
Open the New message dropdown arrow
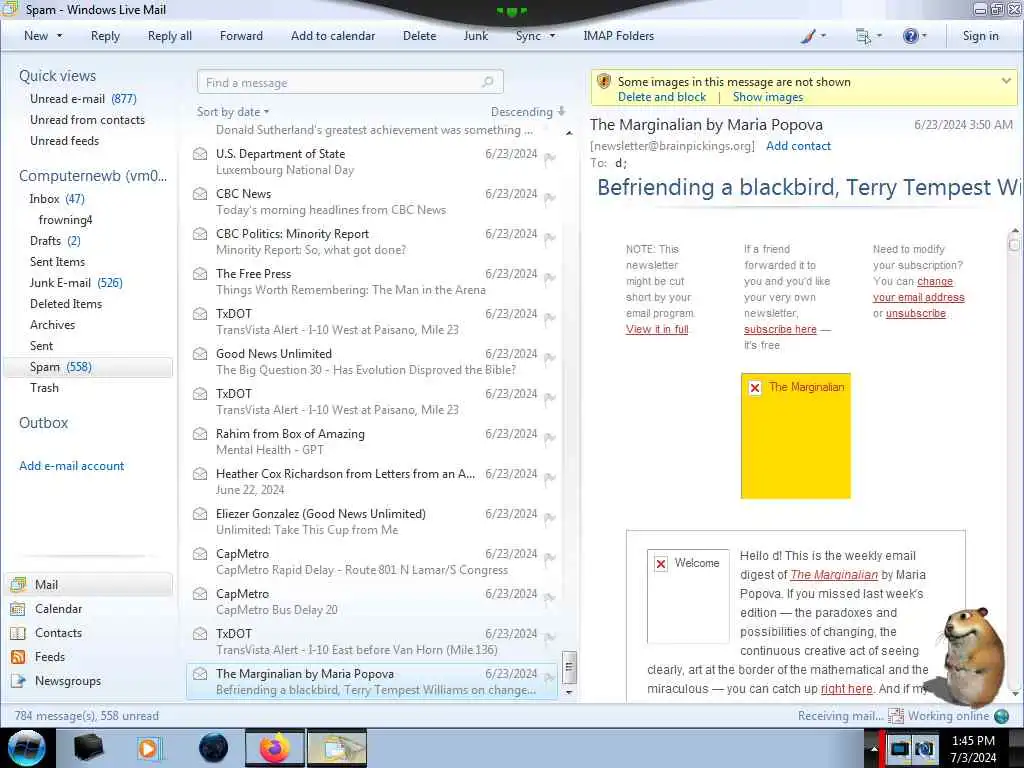[59, 36]
